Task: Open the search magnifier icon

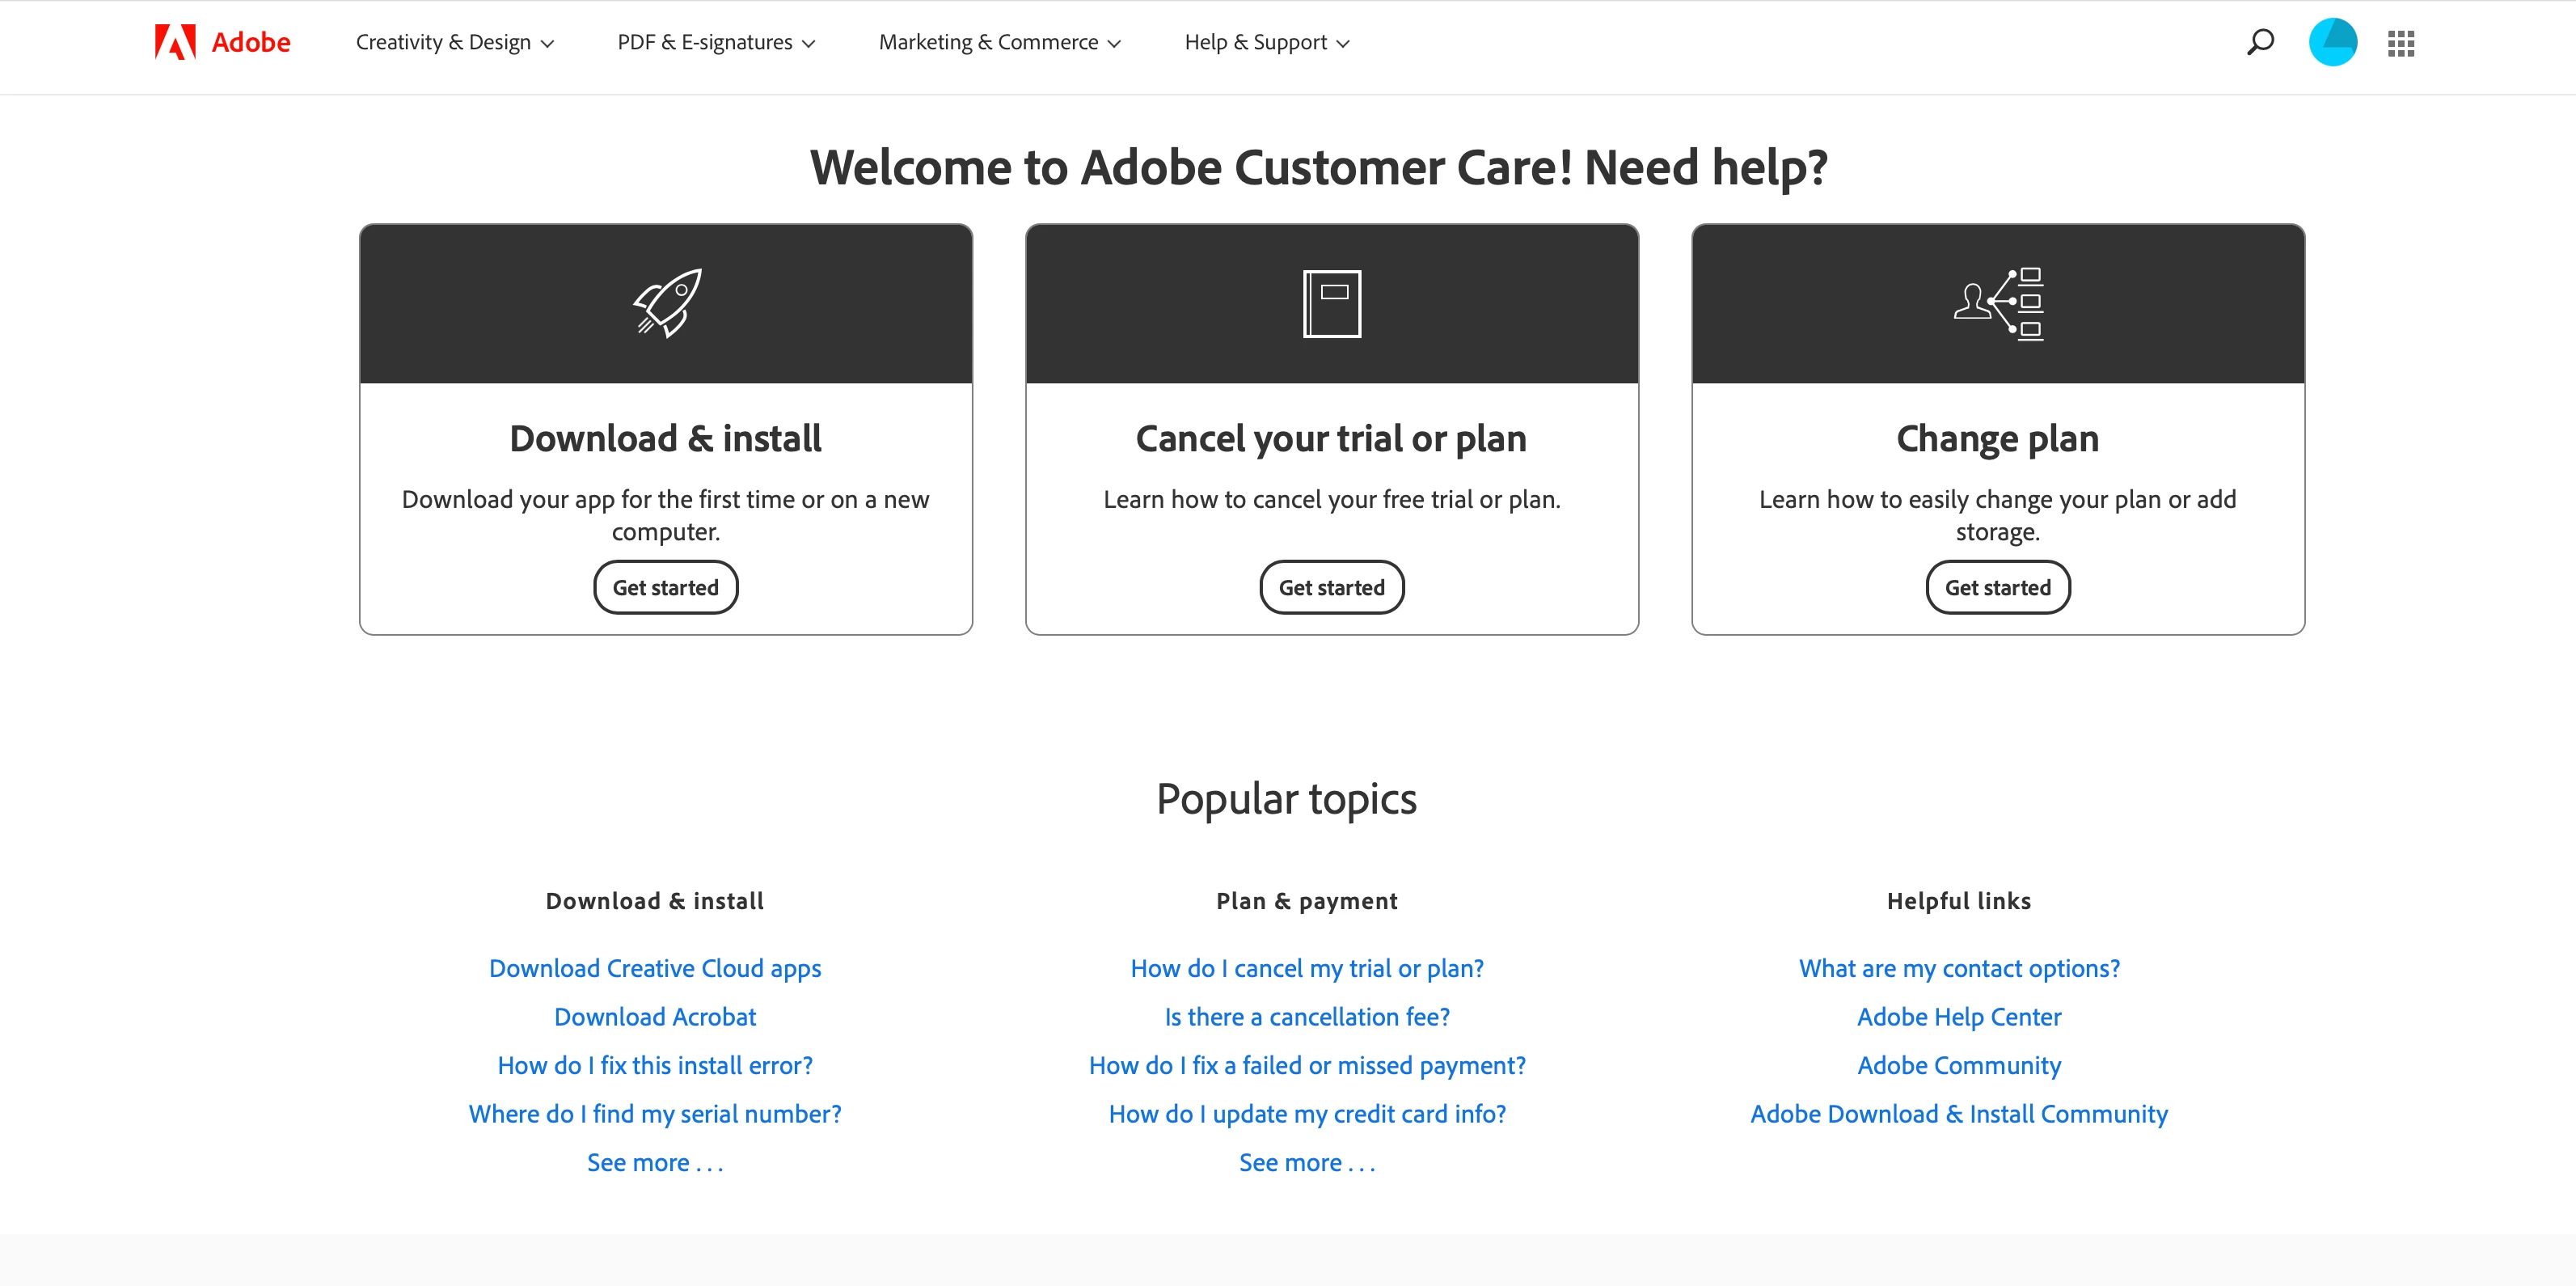Action: [2260, 42]
